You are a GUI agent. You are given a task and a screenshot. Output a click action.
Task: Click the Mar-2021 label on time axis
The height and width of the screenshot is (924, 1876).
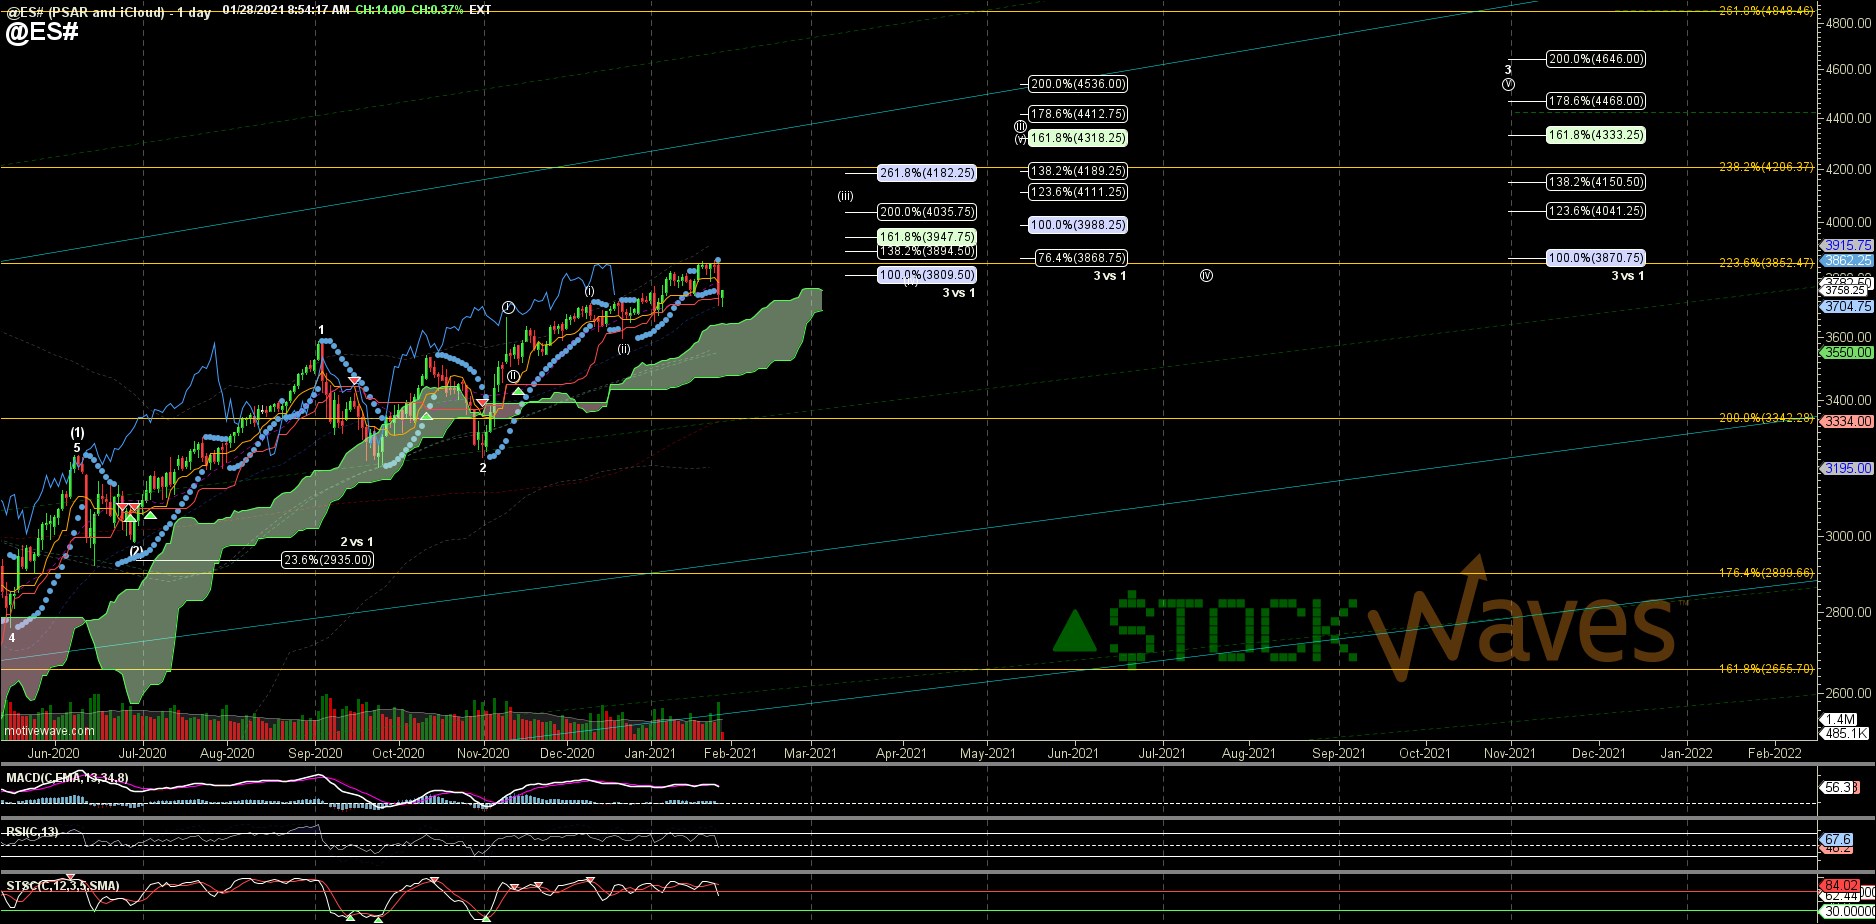pos(810,753)
